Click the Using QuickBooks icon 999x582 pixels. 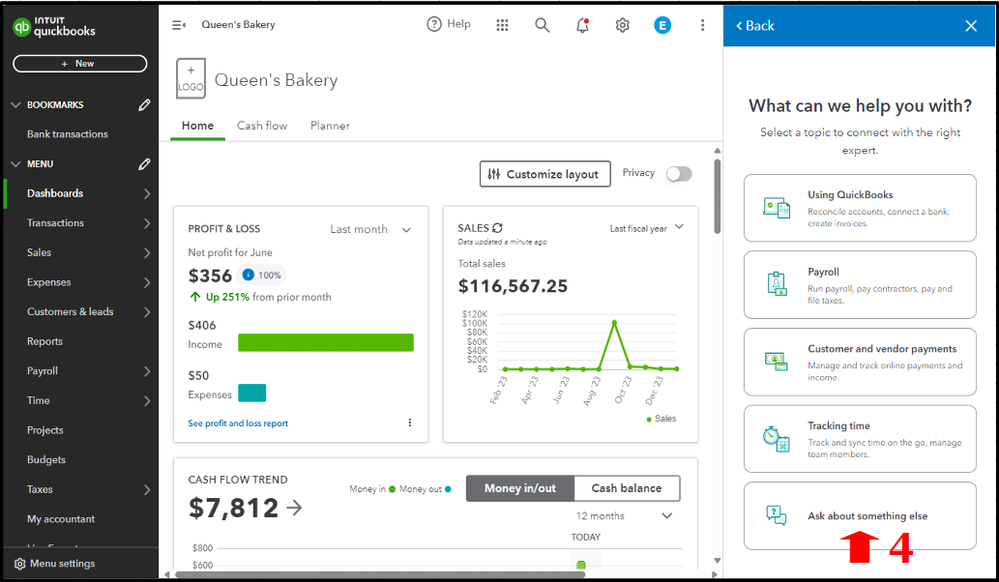tap(777, 208)
